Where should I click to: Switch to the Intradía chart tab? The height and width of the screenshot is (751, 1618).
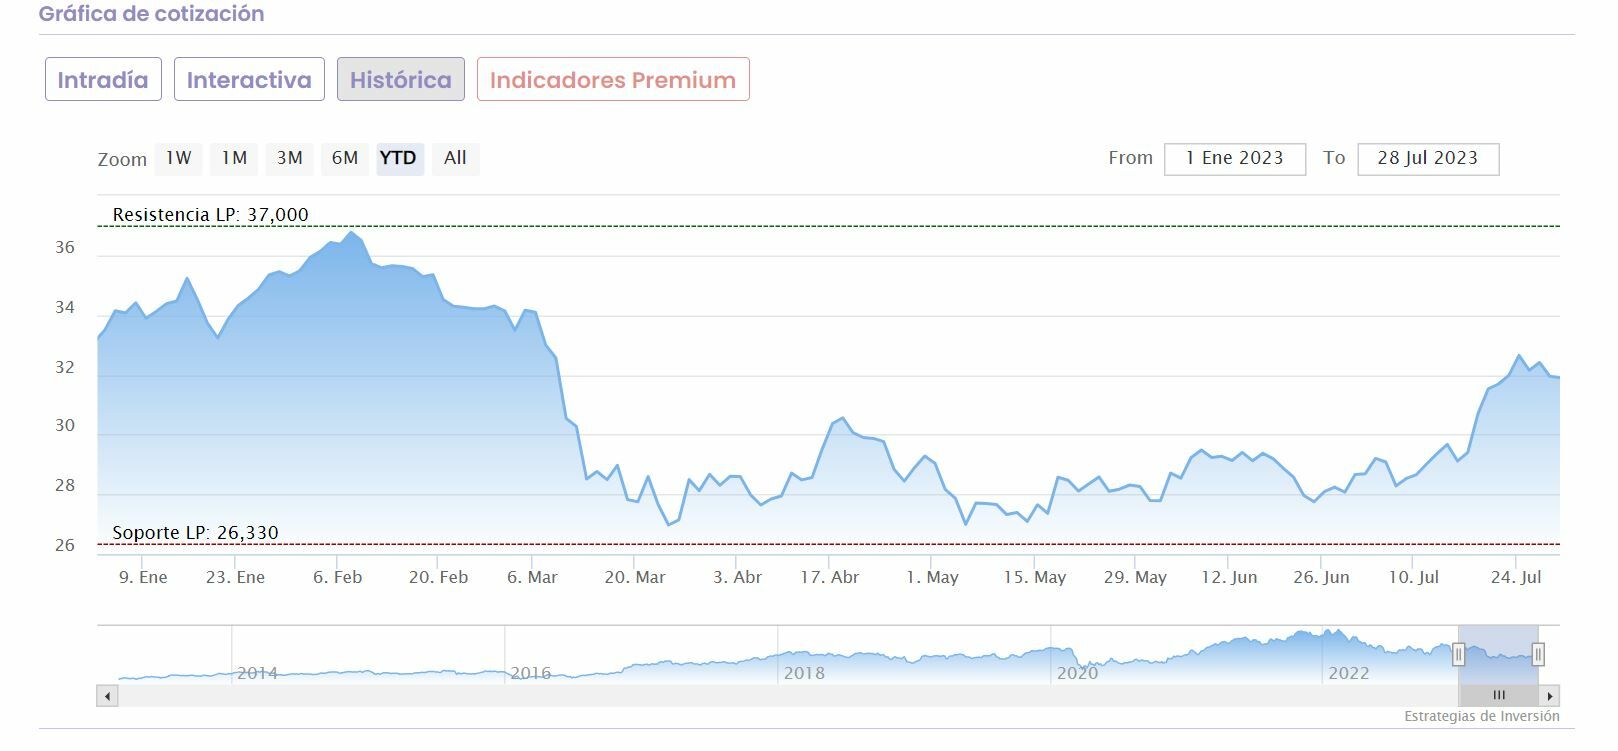point(102,80)
